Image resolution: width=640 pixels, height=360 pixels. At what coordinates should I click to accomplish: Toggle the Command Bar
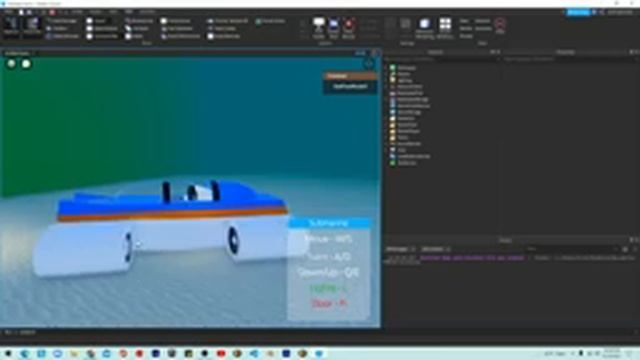(102, 36)
